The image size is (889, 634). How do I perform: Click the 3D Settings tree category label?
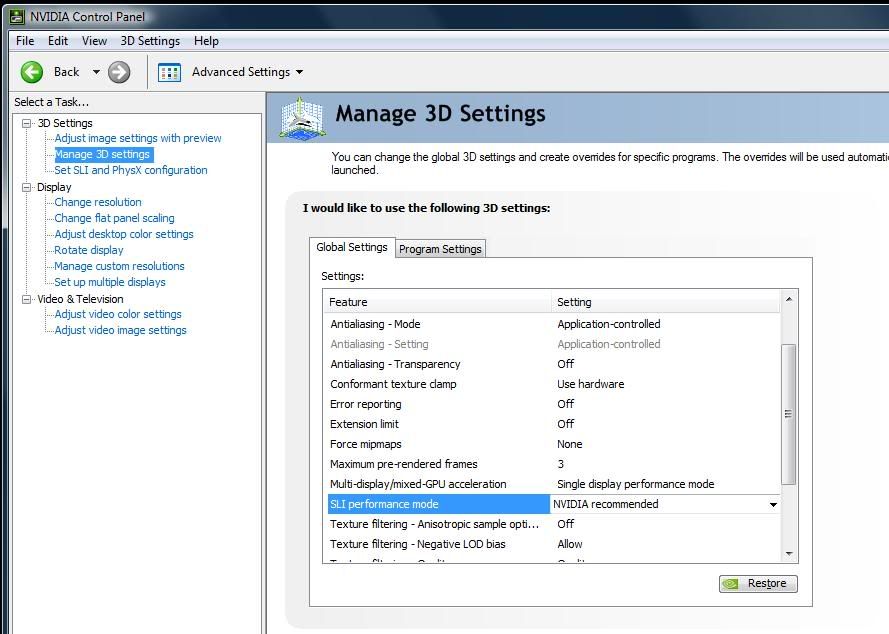[x=65, y=123]
